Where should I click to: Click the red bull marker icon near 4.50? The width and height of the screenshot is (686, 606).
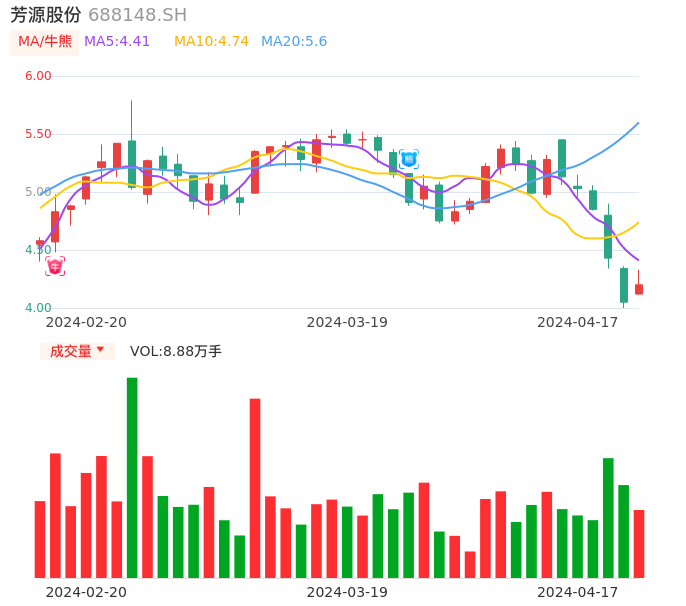tap(55, 265)
